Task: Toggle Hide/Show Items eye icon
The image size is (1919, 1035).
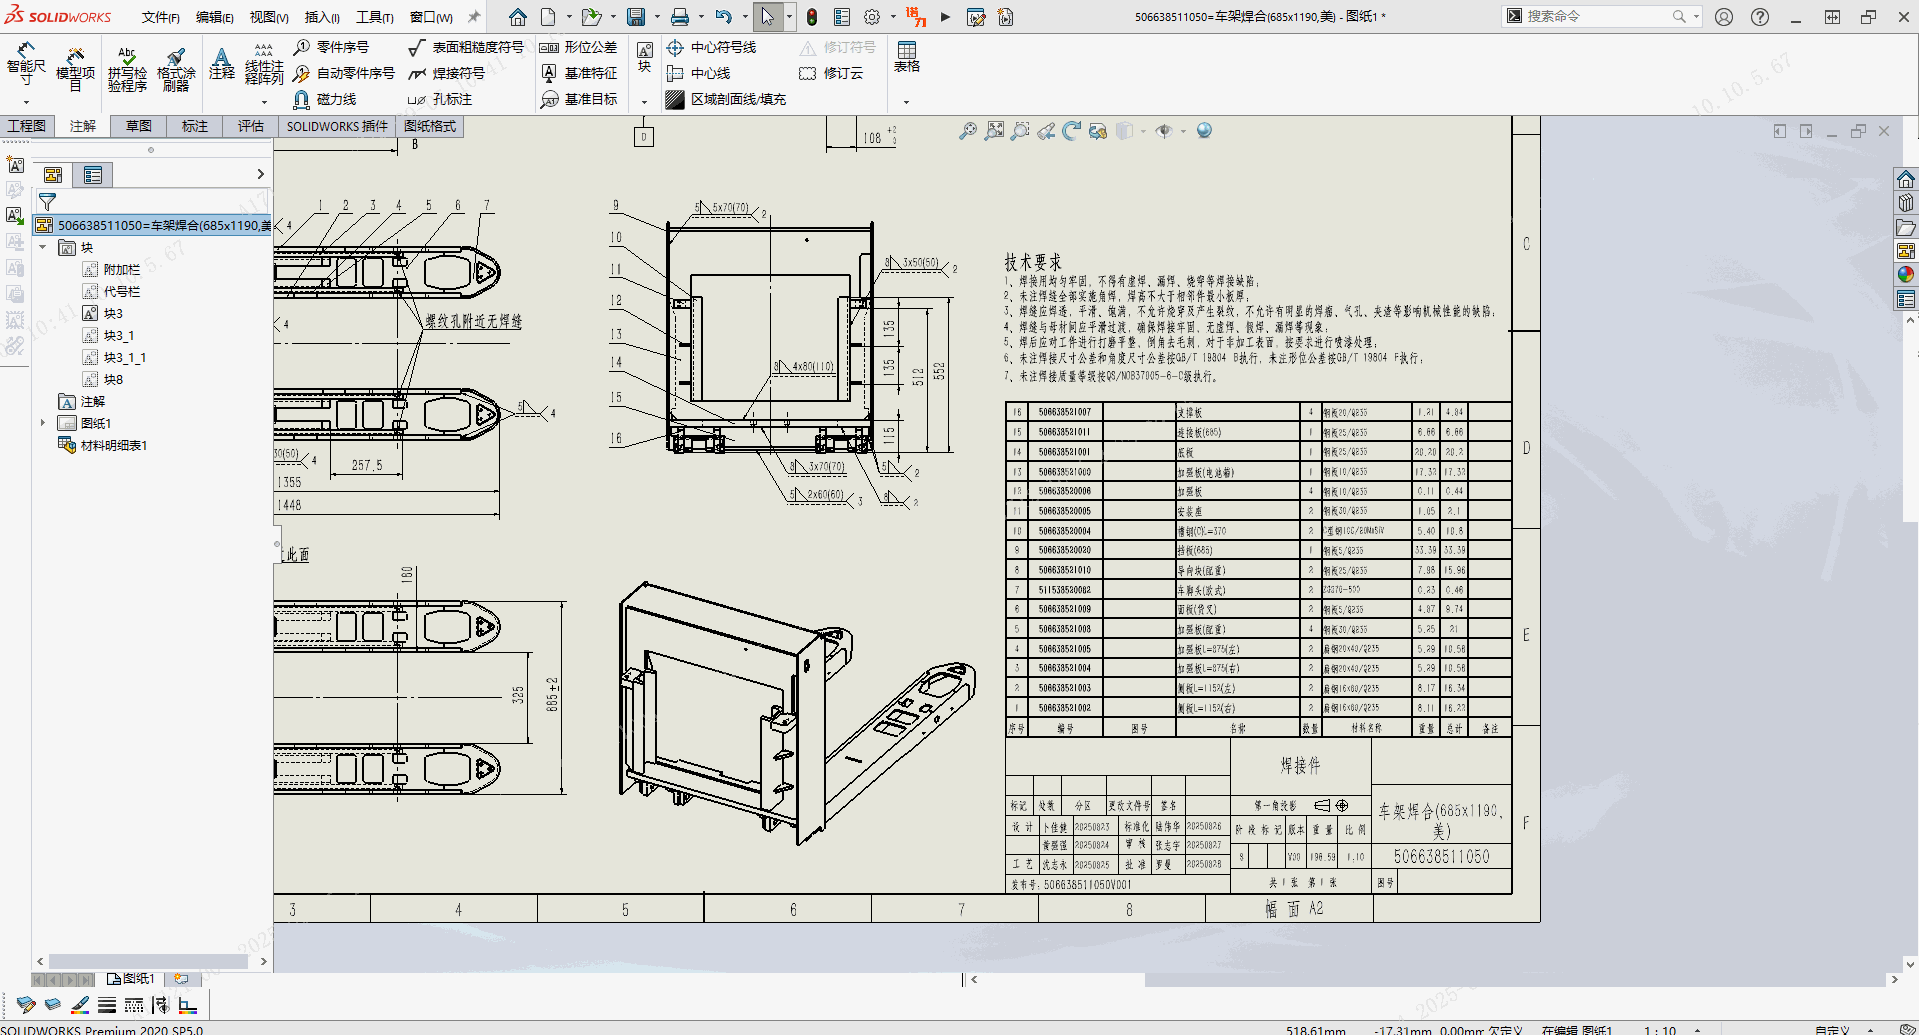Action: tap(1163, 131)
